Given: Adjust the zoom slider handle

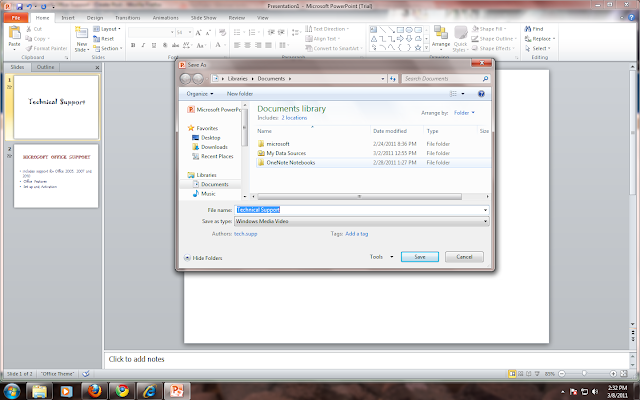Looking at the screenshot, I should pos(584,373).
